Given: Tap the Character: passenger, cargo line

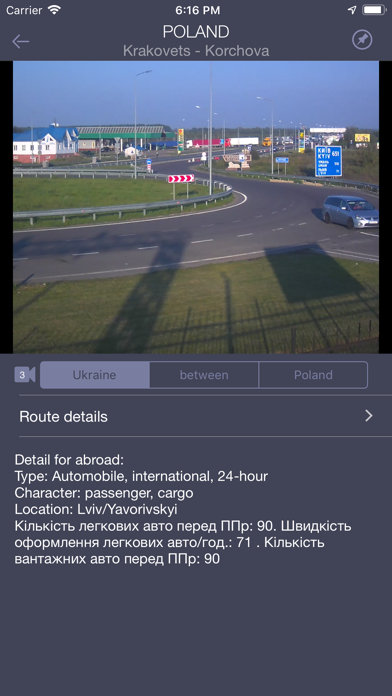Looking at the screenshot, I should pos(104,493).
